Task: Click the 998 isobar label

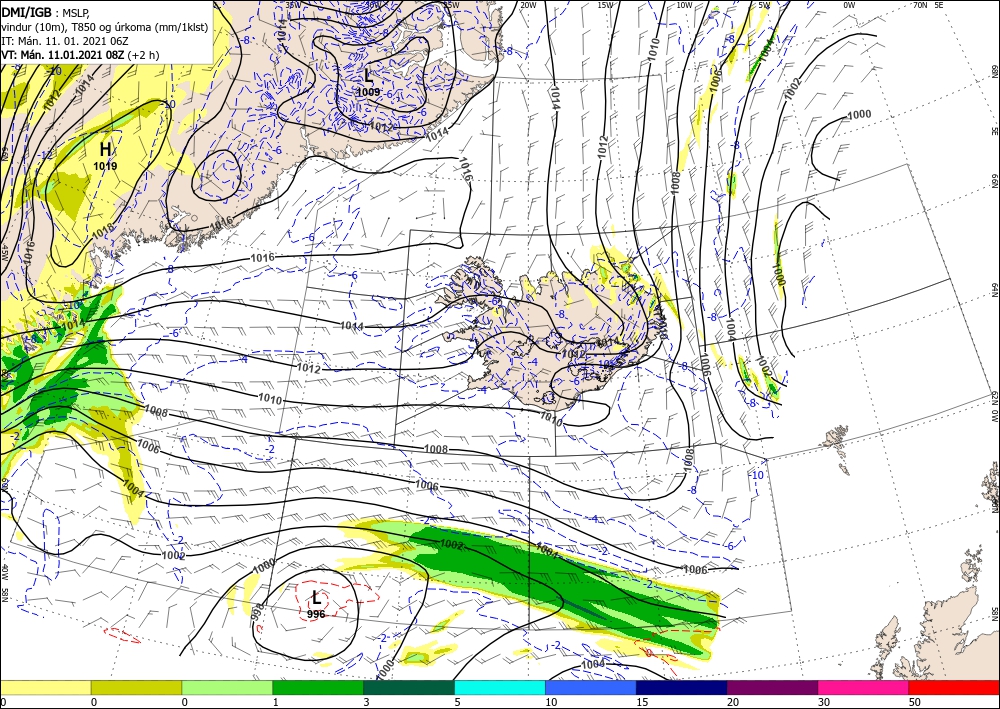Action: 259,611
